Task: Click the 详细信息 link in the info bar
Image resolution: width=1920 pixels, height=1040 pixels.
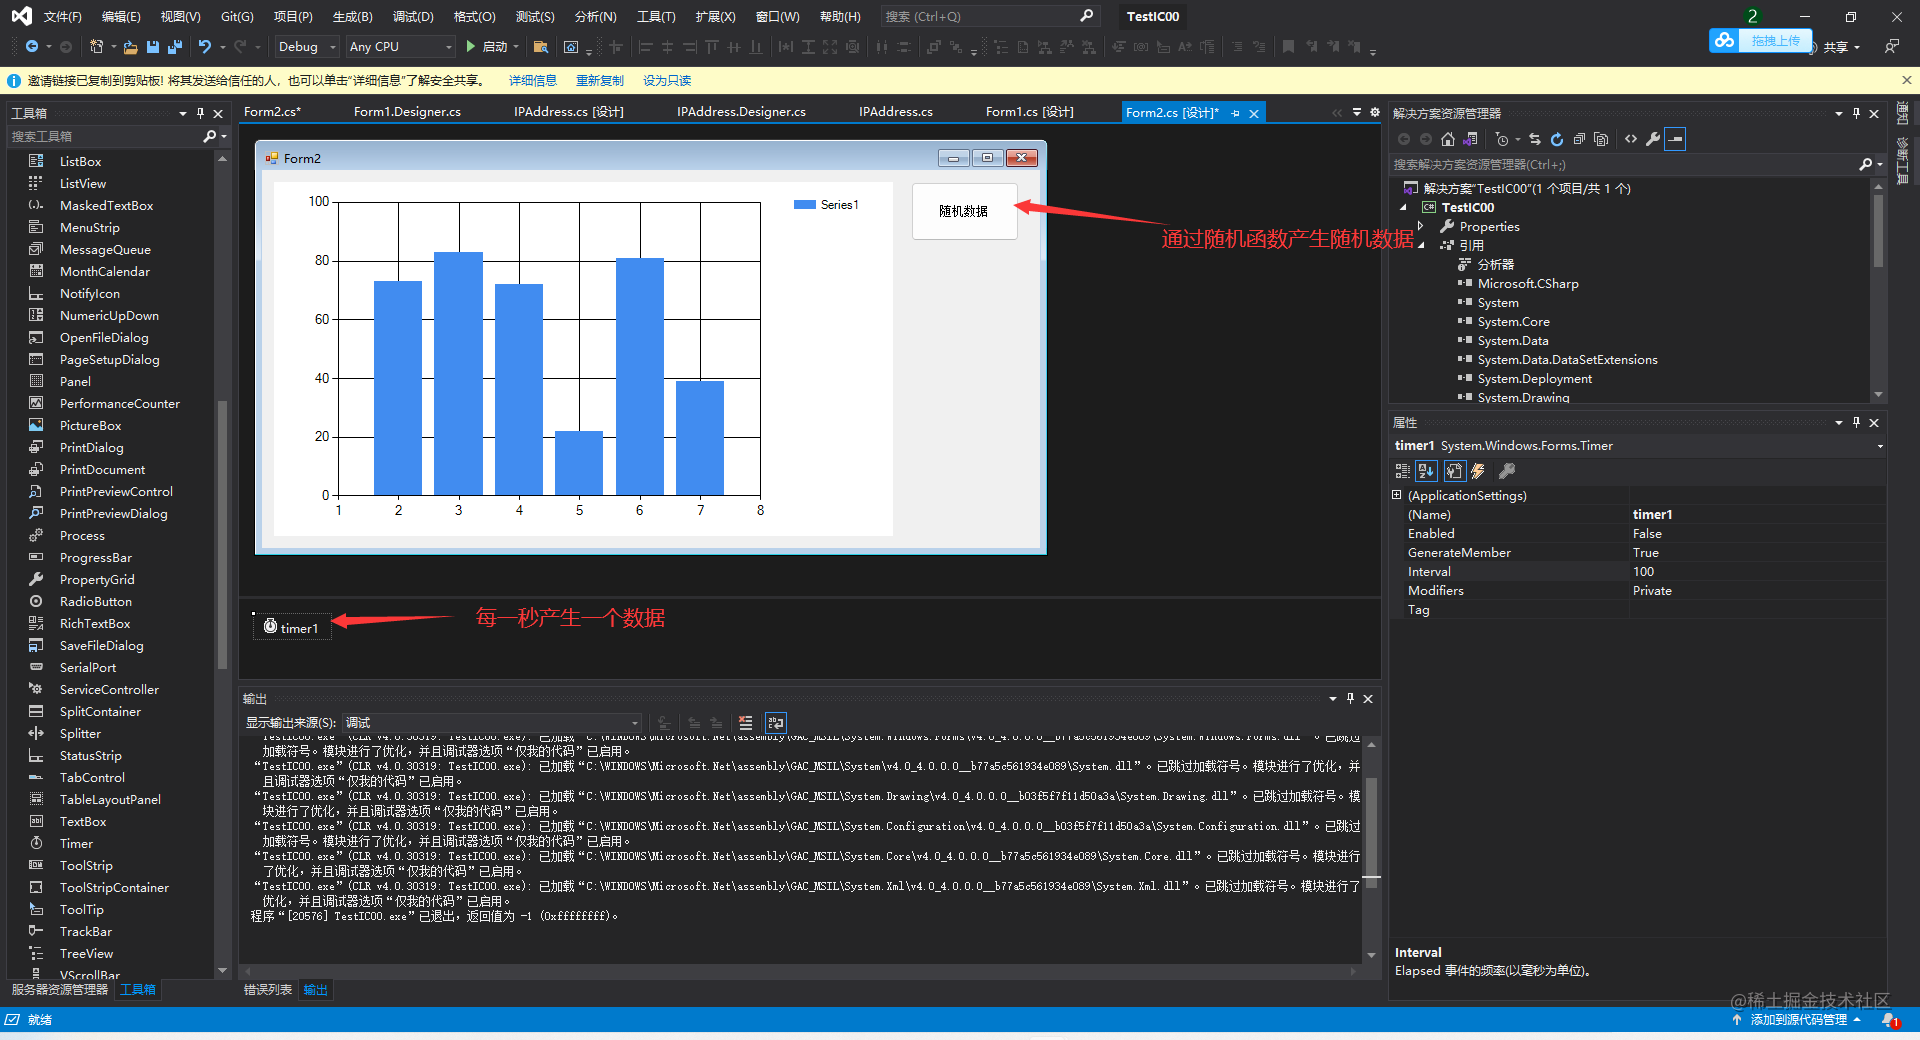Action: (x=533, y=81)
